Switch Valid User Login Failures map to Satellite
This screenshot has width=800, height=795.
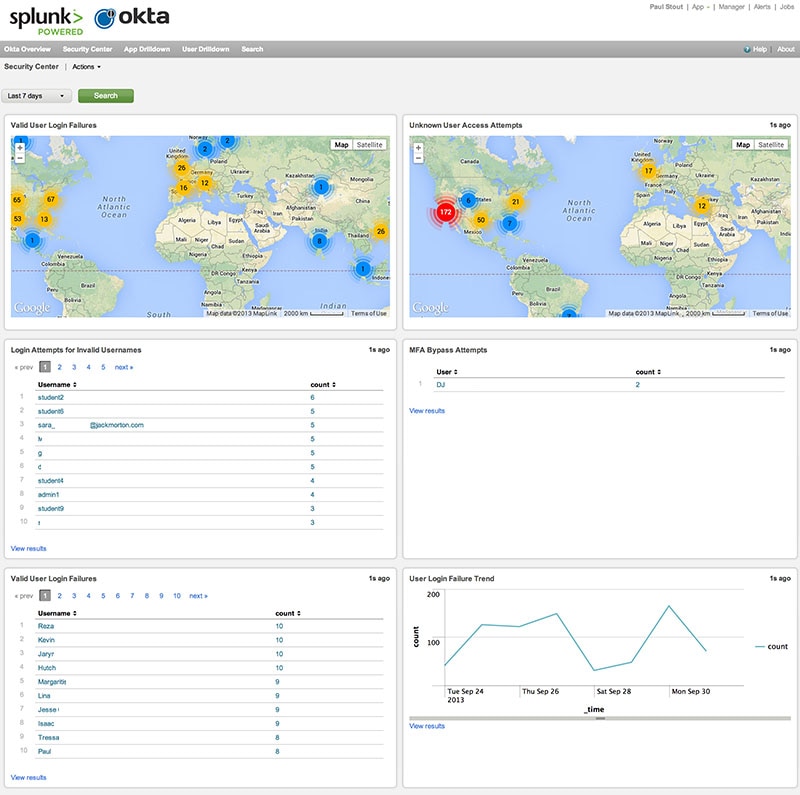point(370,145)
